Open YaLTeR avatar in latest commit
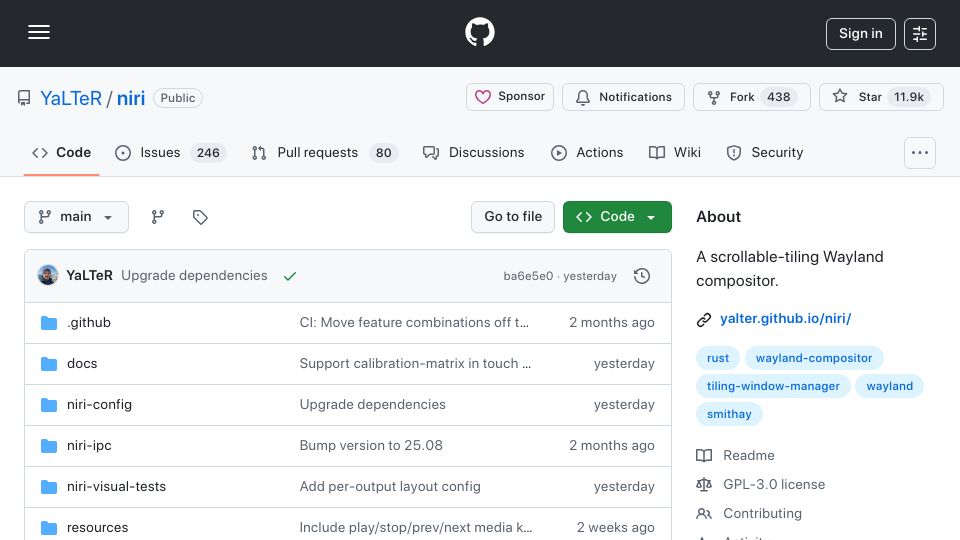This screenshot has width=960, height=540. 48,276
